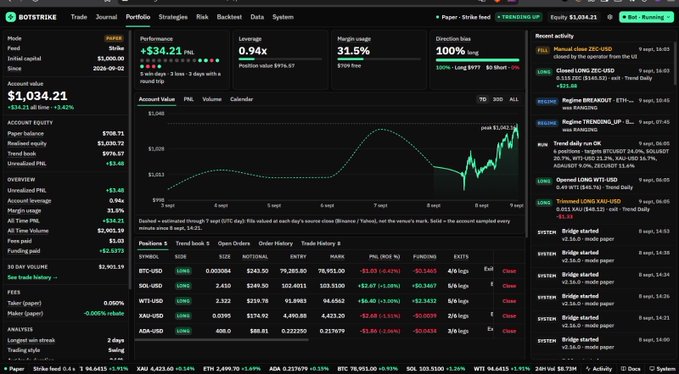Screen dimensions: 679x374
Task: Switch chart to the Volume tab
Action: [x=212, y=99]
